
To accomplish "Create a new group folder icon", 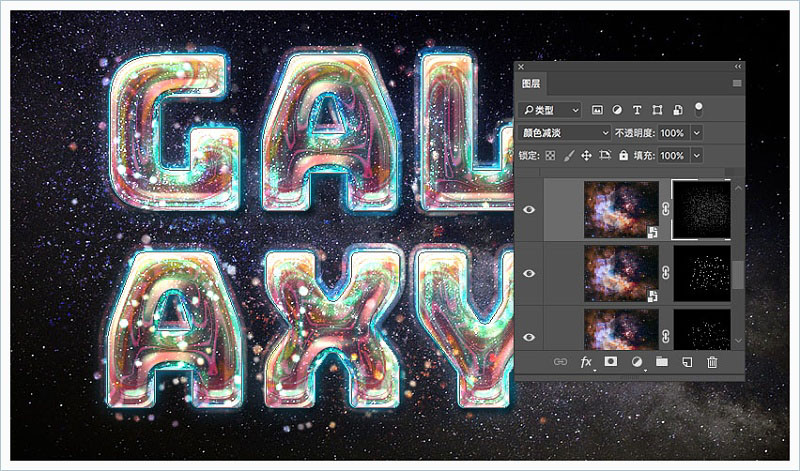I will tap(662, 362).
